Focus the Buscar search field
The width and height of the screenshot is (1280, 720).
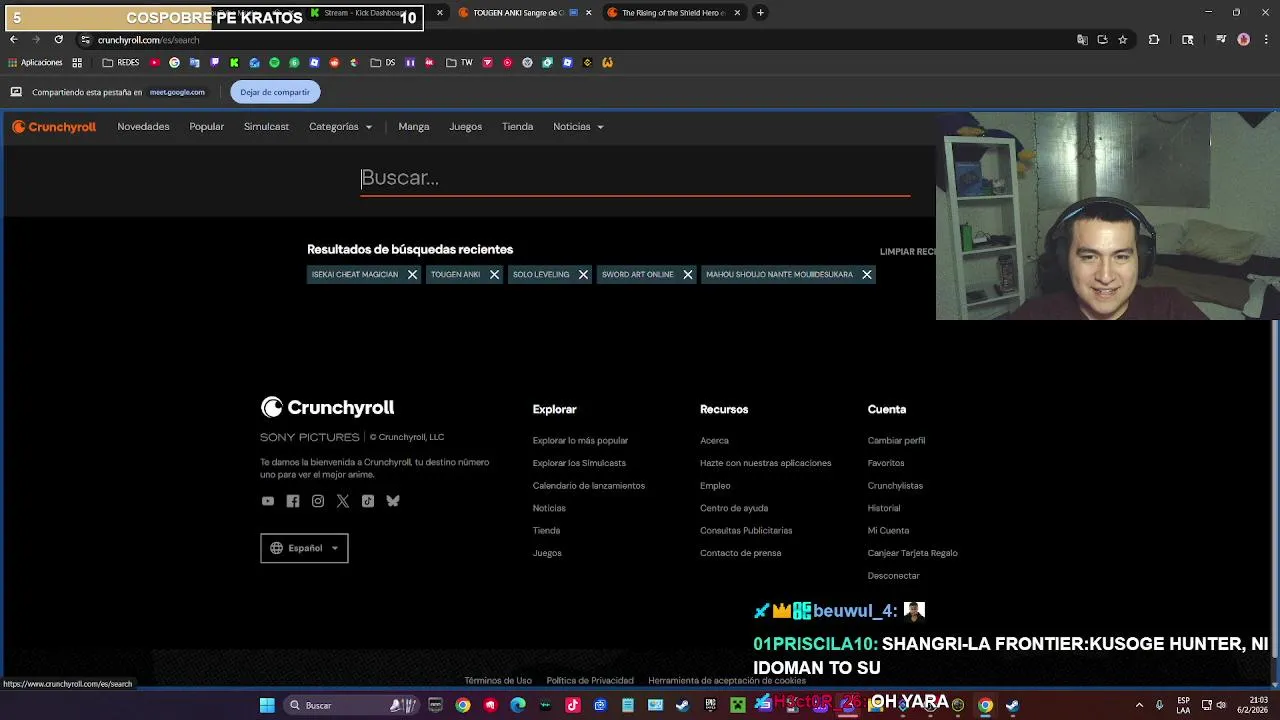(x=635, y=178)
